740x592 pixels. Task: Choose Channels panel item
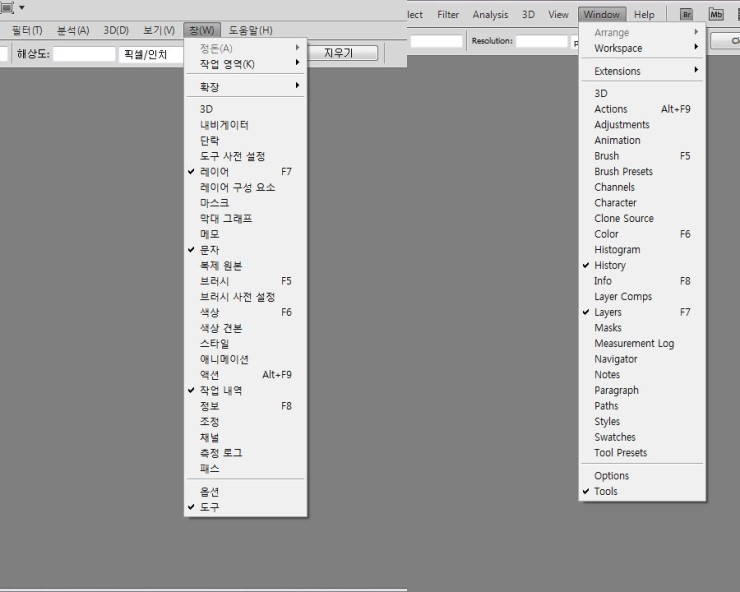pyautogui.click(x=642, y=187)
